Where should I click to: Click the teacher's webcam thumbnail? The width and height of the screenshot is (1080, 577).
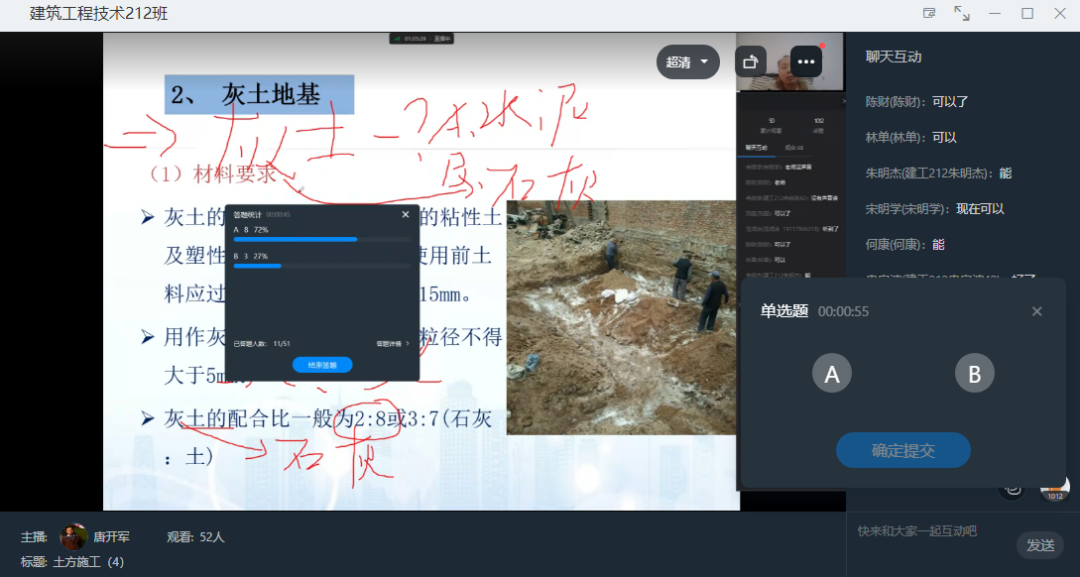pyautogui.click(x=790, y=68)
